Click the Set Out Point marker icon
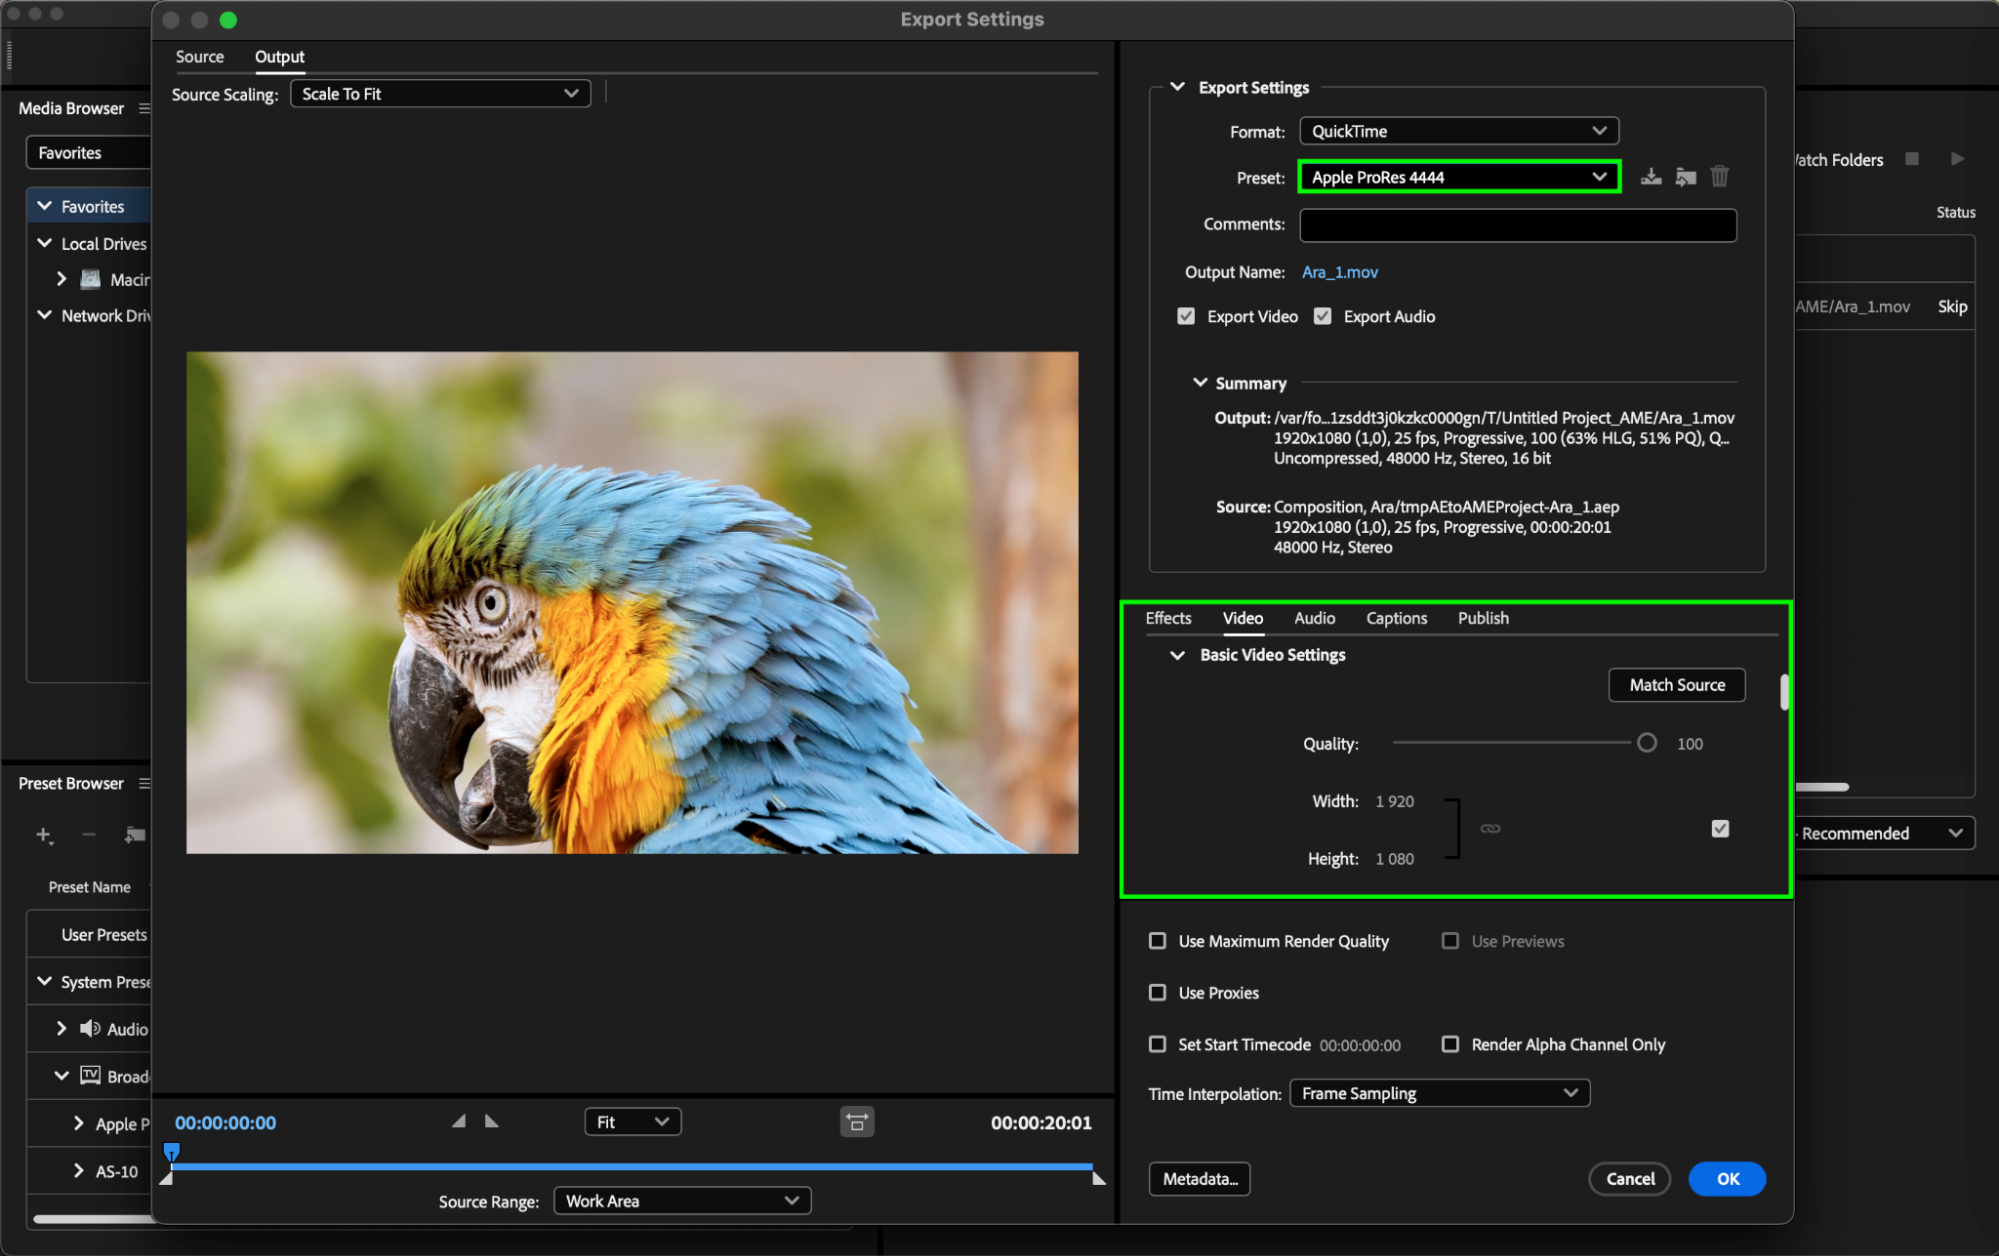Viewport: 1999px width, 1257px height. tap(491, 1121)
